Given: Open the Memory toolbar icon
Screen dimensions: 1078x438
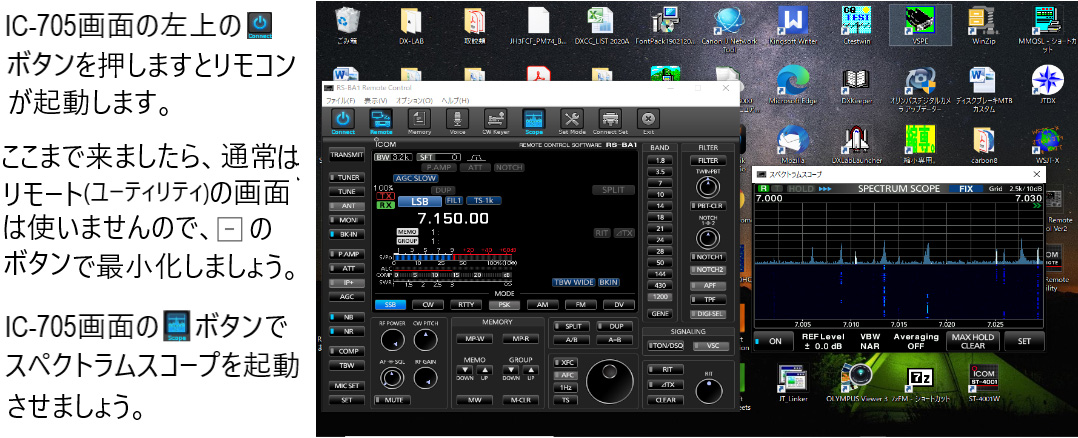Looking at the screenshot, I should [419, 121].
